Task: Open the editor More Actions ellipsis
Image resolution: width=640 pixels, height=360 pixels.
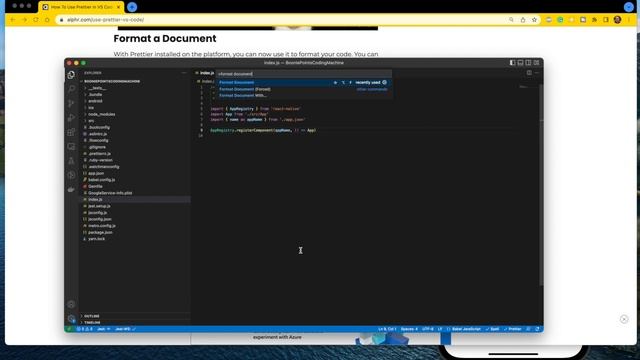Action: click(x=537, y=73)
